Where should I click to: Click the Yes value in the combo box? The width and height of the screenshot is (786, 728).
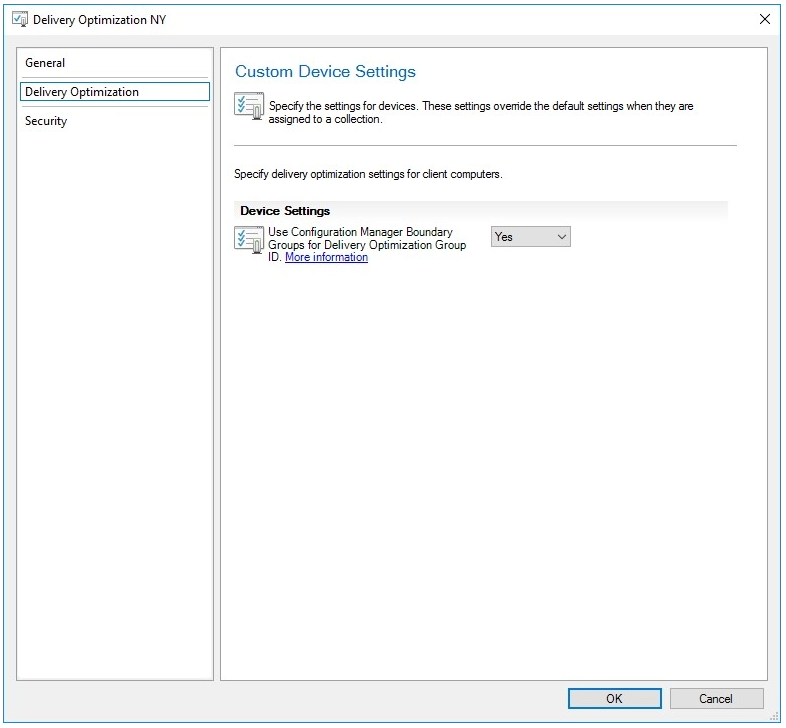521,237
